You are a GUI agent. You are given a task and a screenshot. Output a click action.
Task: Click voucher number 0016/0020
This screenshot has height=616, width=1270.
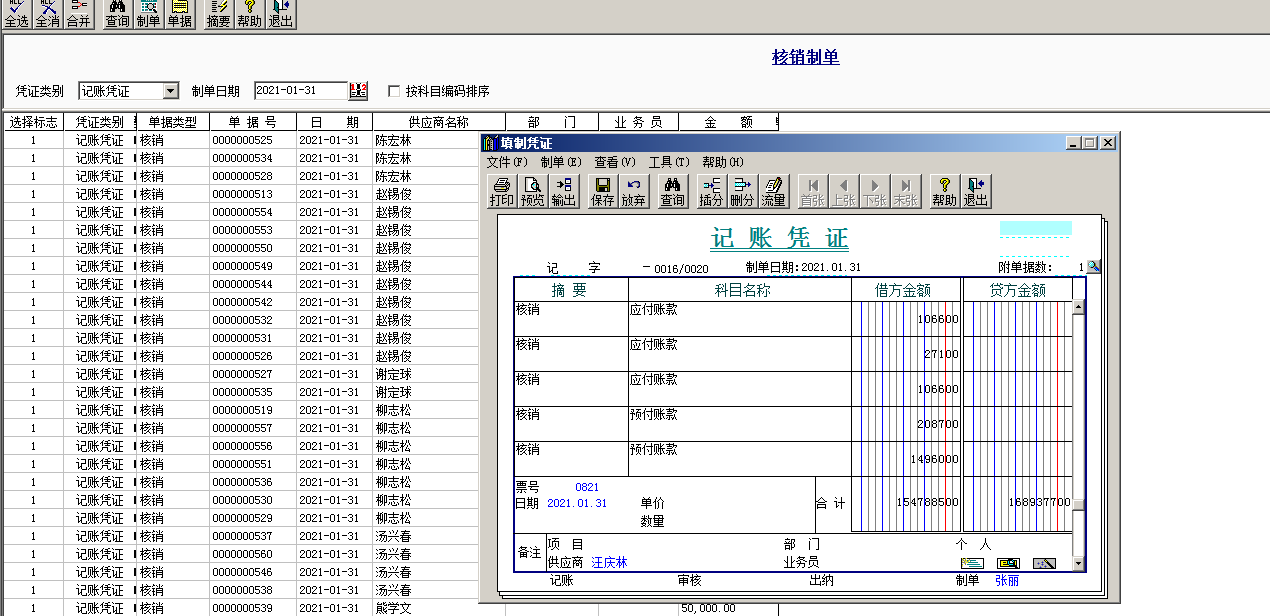pos(681,268)
